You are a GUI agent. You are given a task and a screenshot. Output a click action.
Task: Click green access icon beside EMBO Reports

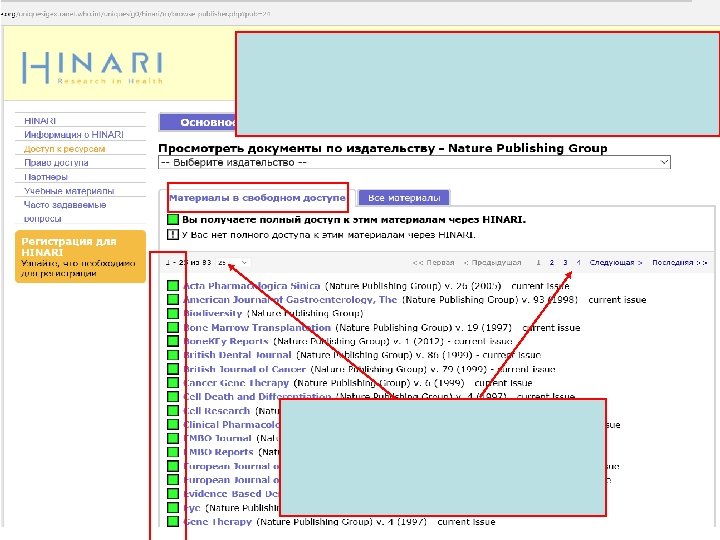(x=173, y=452)
